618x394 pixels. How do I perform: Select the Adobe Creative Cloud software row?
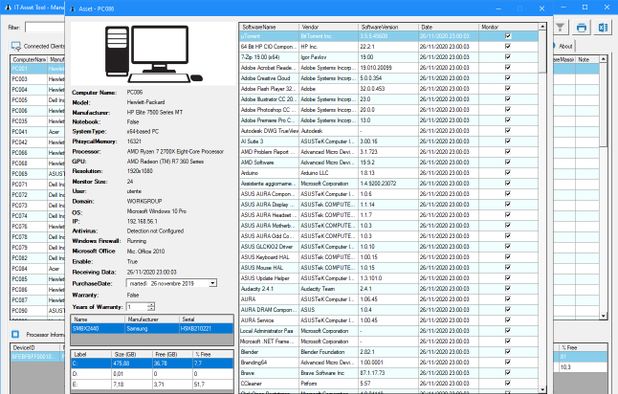(389, 78)
